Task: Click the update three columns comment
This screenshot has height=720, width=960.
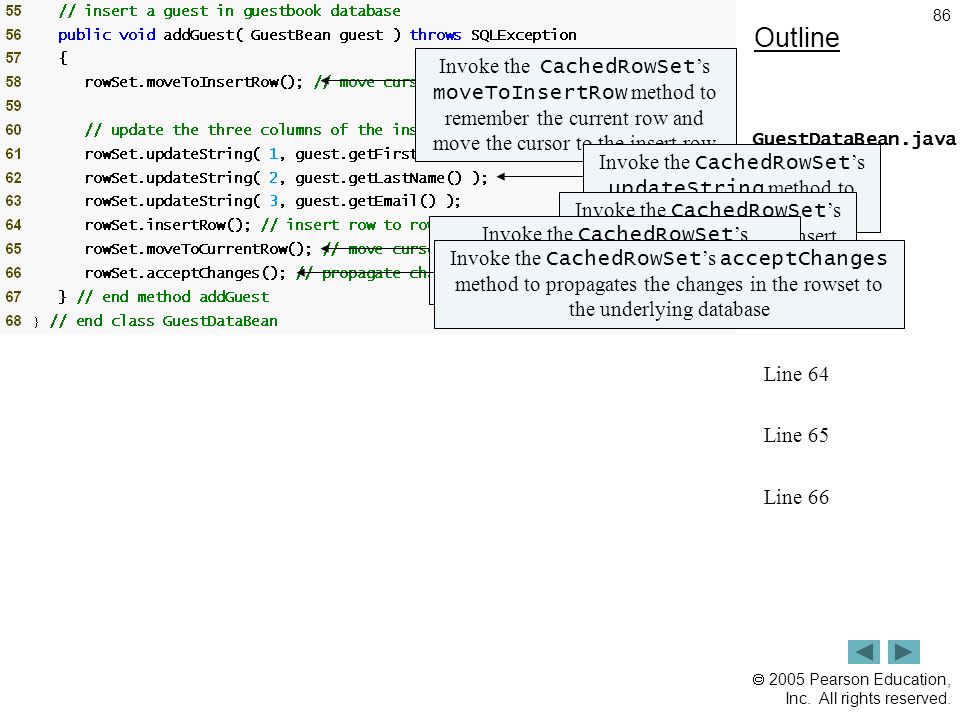Action: [x=250, y=130]
